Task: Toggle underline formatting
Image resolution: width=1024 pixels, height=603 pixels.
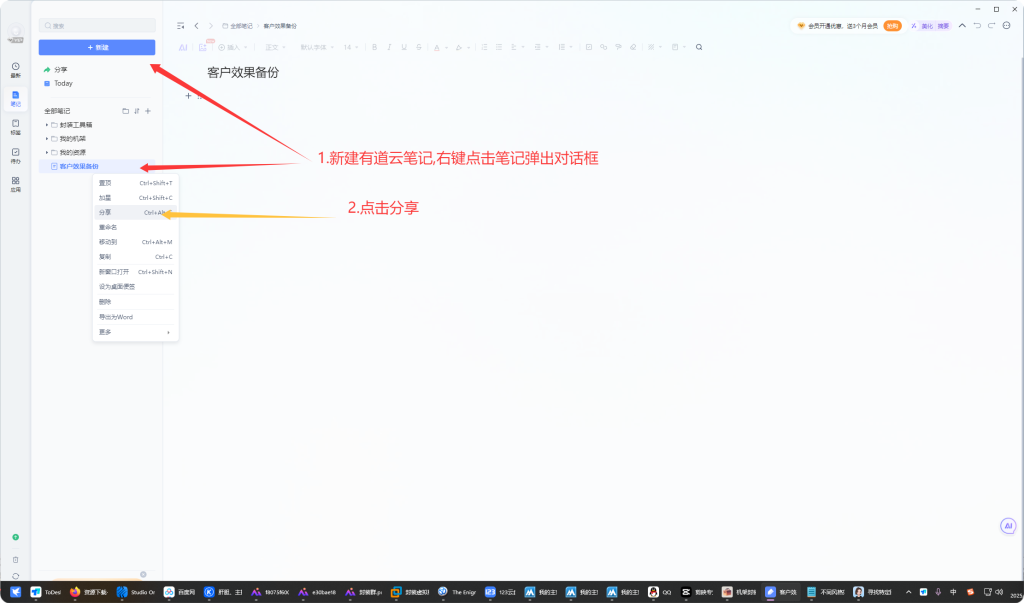Action: coord(404,47)
